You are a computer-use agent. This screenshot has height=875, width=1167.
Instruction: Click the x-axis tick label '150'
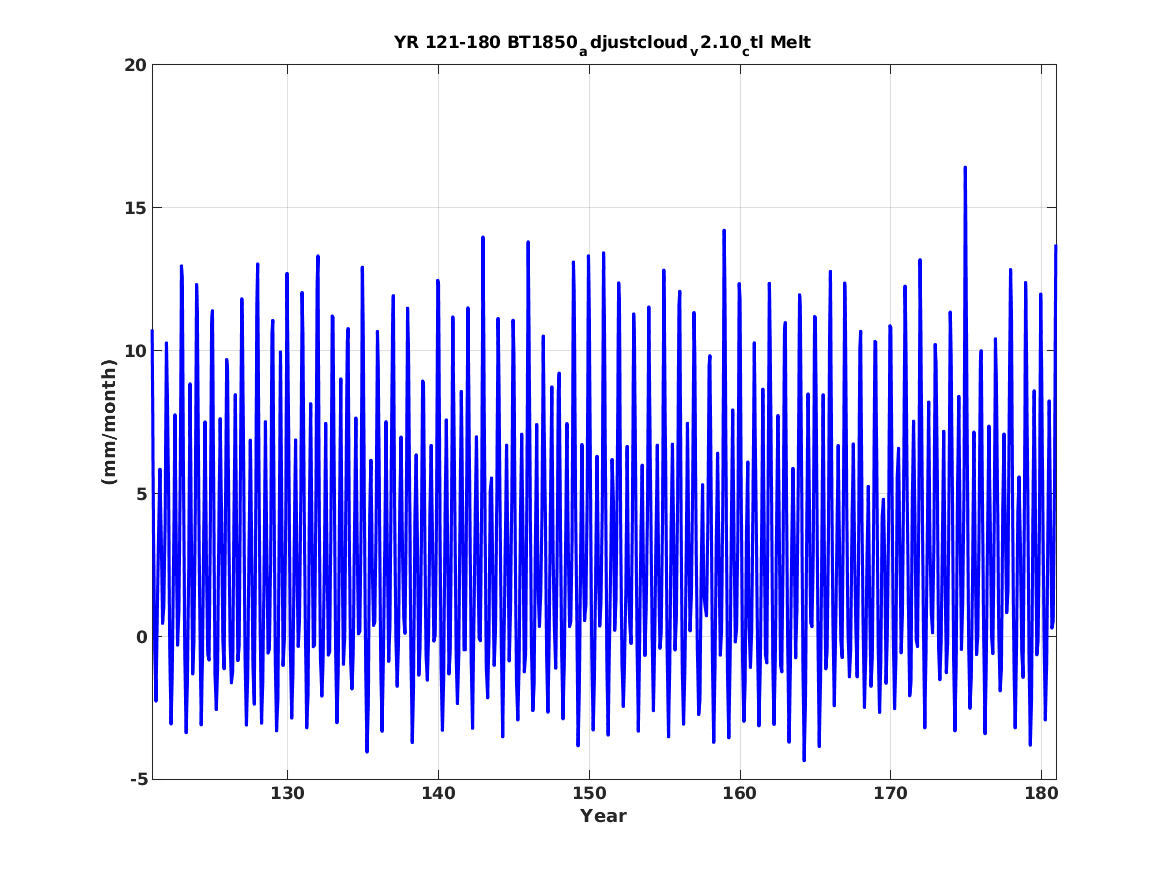[589, 794]
